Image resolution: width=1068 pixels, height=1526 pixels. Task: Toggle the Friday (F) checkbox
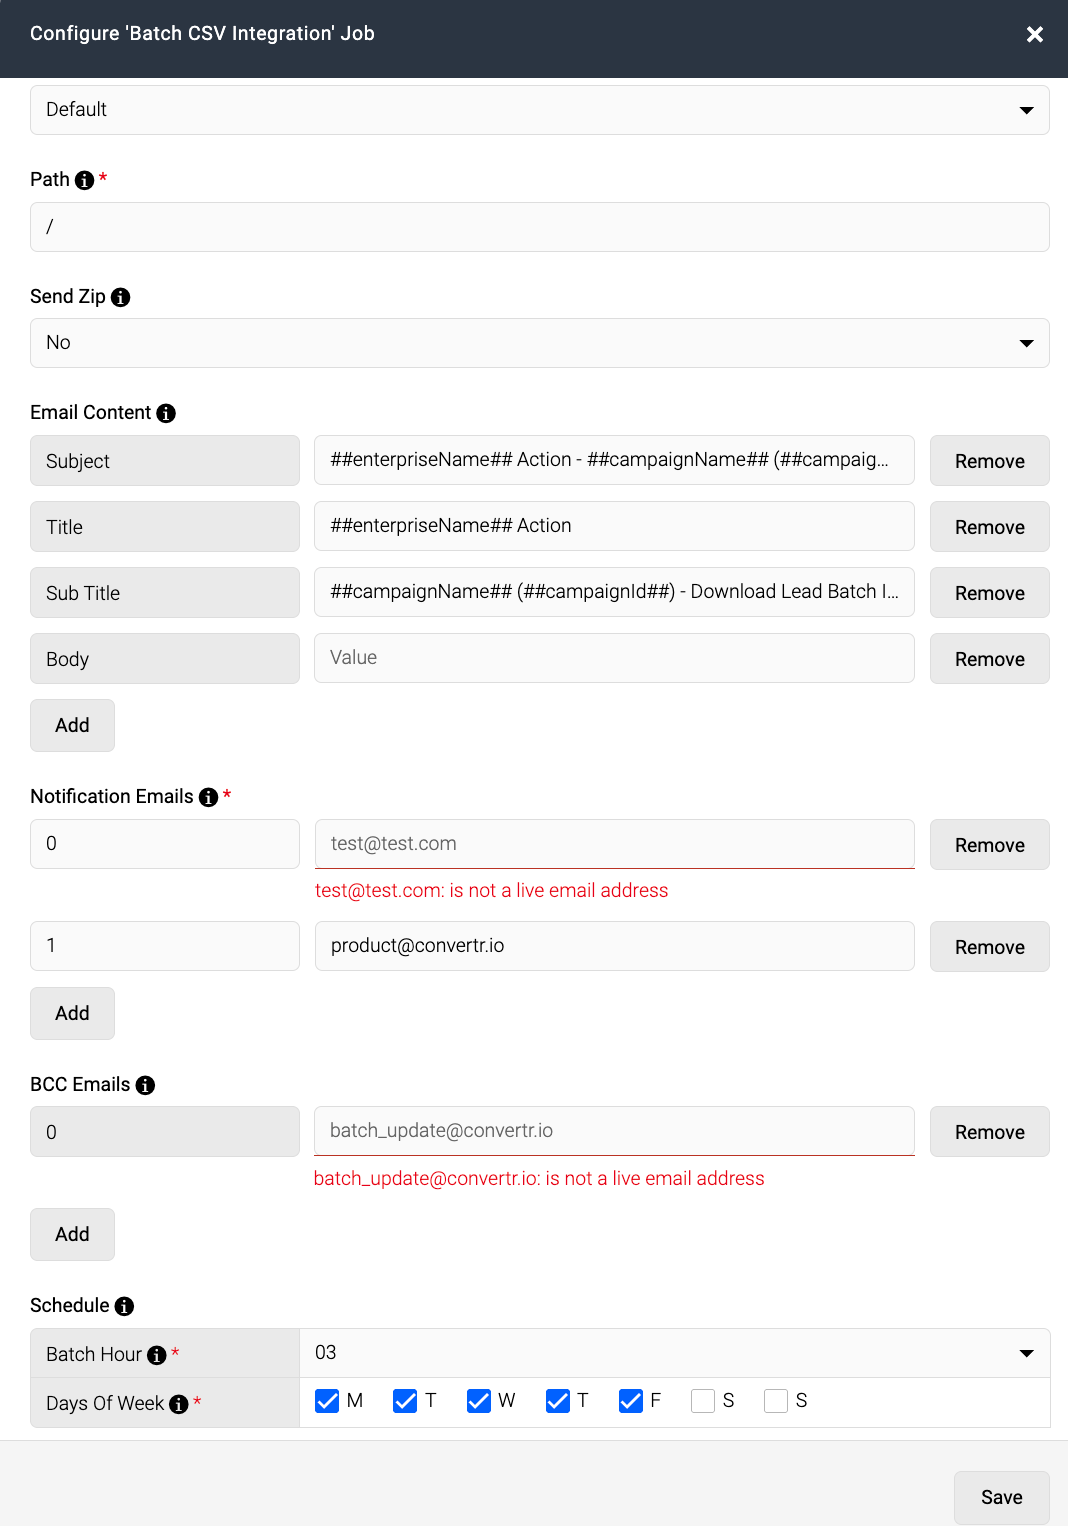631,1401
